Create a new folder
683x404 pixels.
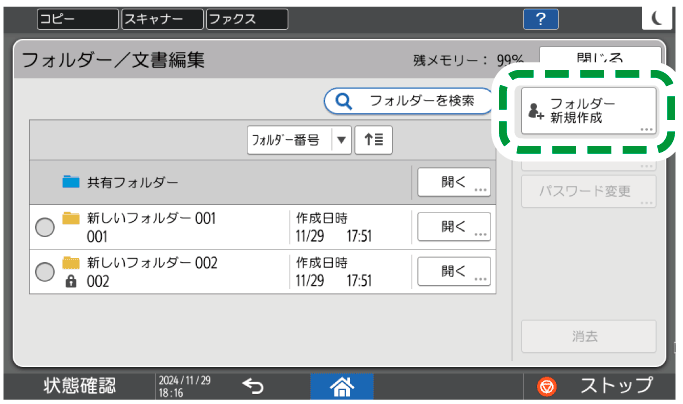pos(588,111)
